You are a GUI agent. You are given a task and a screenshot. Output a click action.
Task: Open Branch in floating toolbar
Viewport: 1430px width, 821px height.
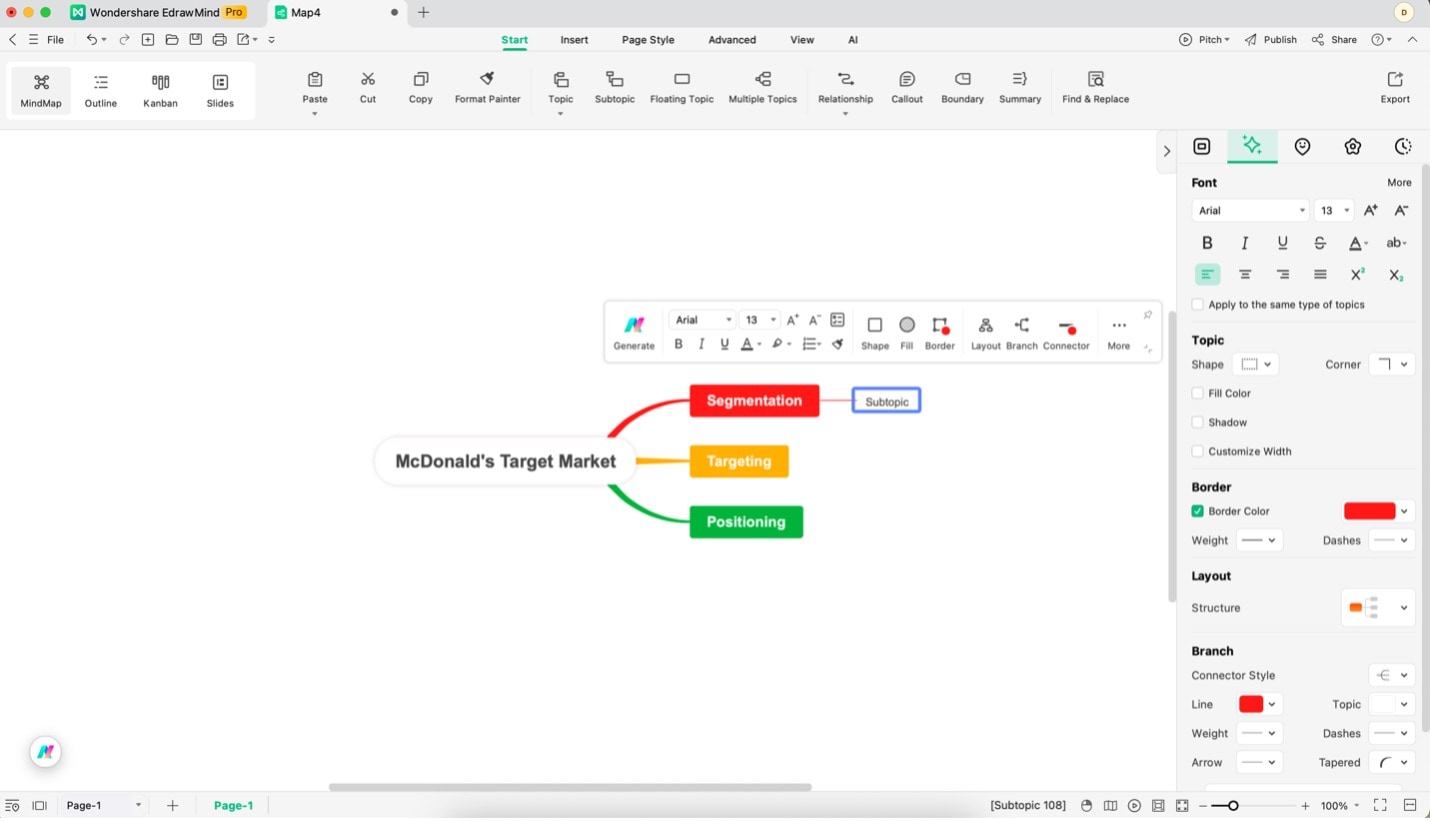pyautogui.click(x=1022, y=333)
